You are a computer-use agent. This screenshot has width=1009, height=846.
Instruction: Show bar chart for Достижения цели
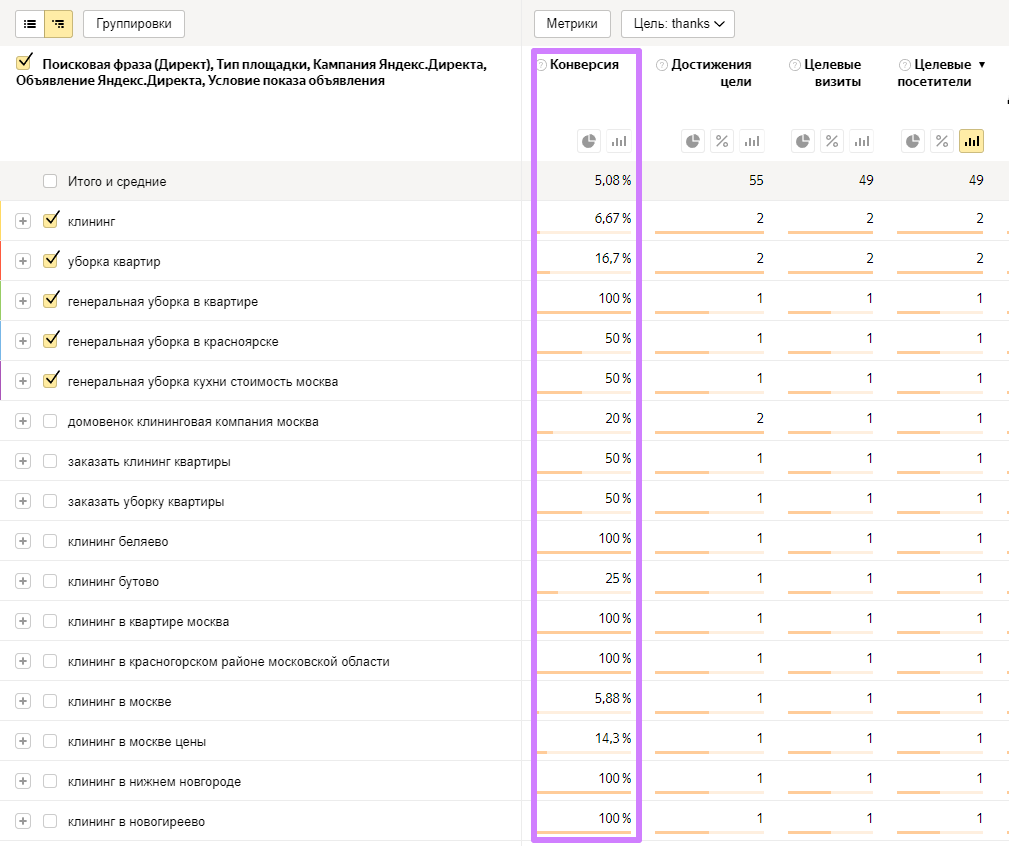pyautogui.click(x=751, y=141)
